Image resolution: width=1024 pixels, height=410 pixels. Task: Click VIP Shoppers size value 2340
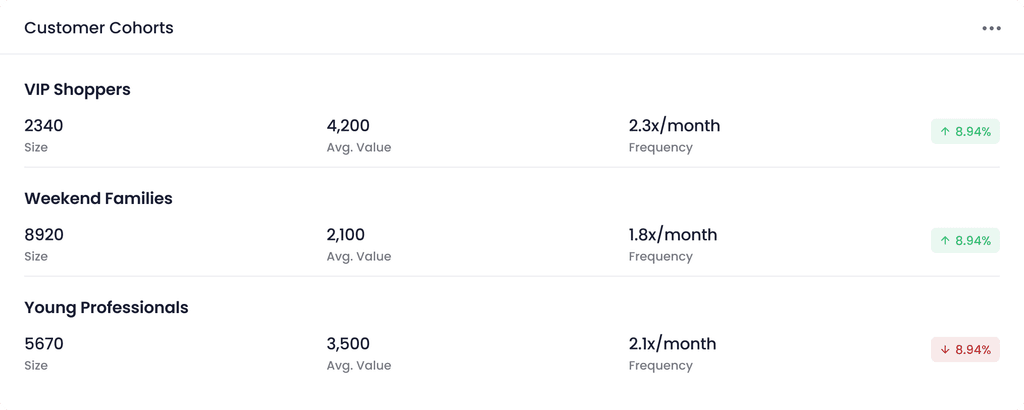click(44, 126)
